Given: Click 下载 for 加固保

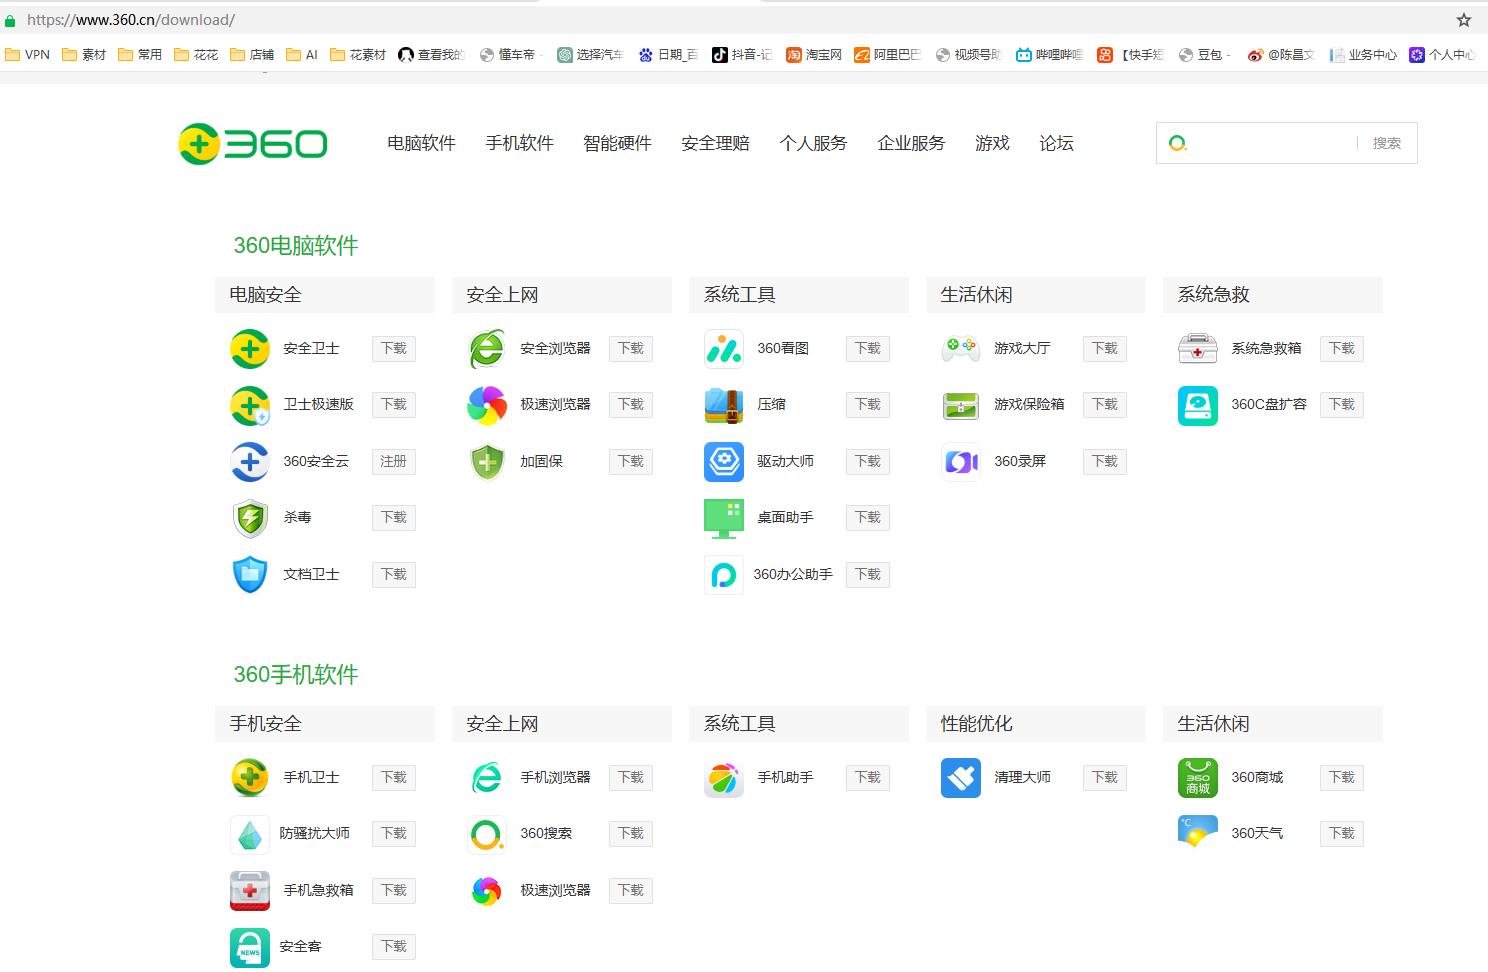Looking at the screenshot, I should tap(631, 461).
